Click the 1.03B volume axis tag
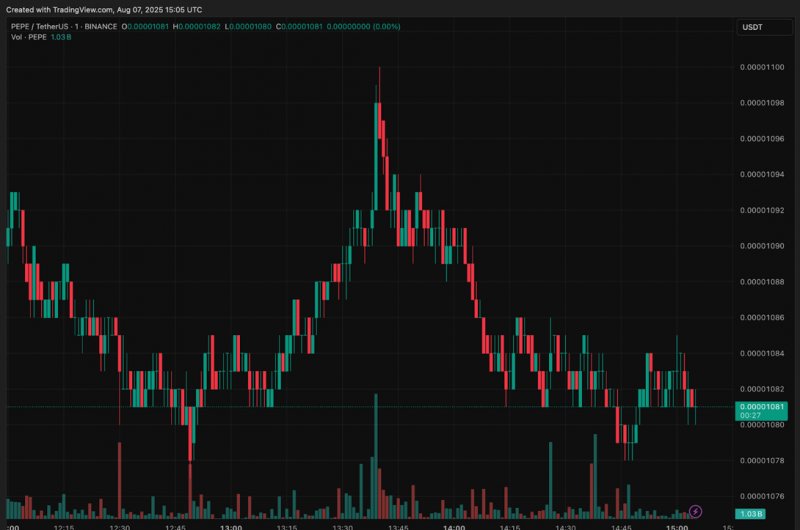800x530 pixels. [x=750, y=514]
